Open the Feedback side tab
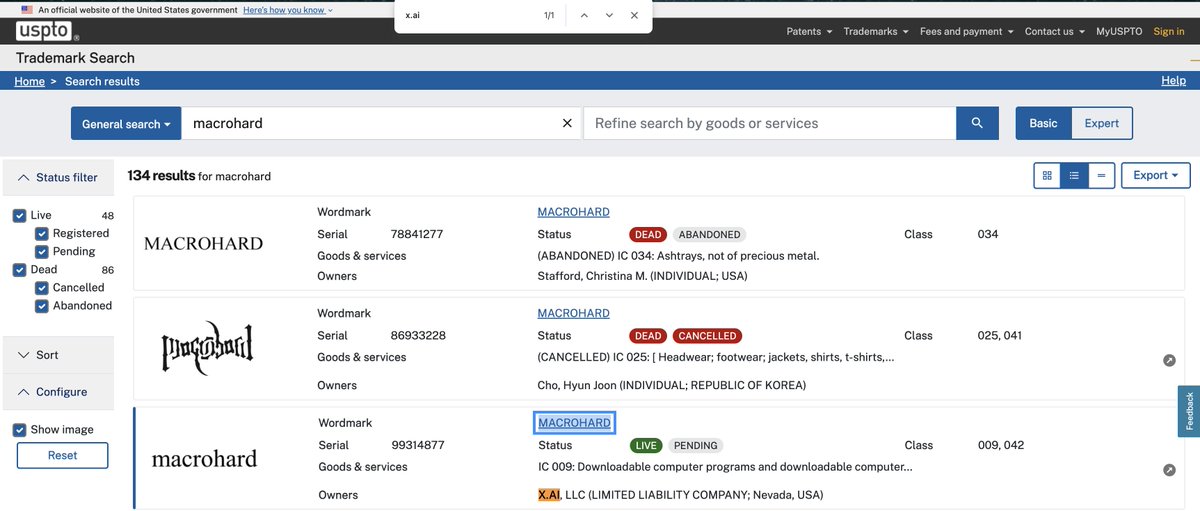1200x511 pixels. click(x=1189, y=411)
